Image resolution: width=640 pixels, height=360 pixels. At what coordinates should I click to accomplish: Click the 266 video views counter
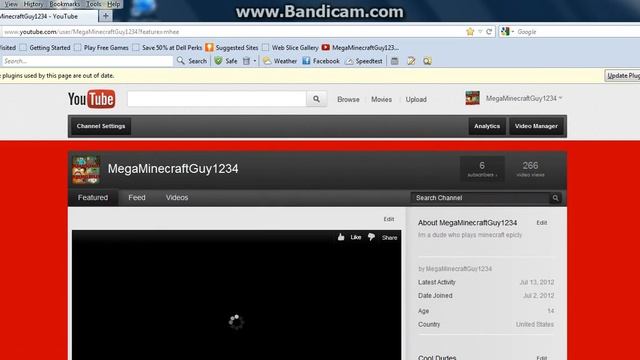[x=530, y=169]
